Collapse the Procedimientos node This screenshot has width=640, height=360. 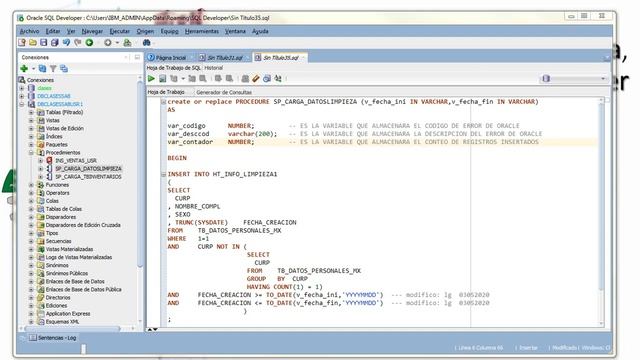31,152
